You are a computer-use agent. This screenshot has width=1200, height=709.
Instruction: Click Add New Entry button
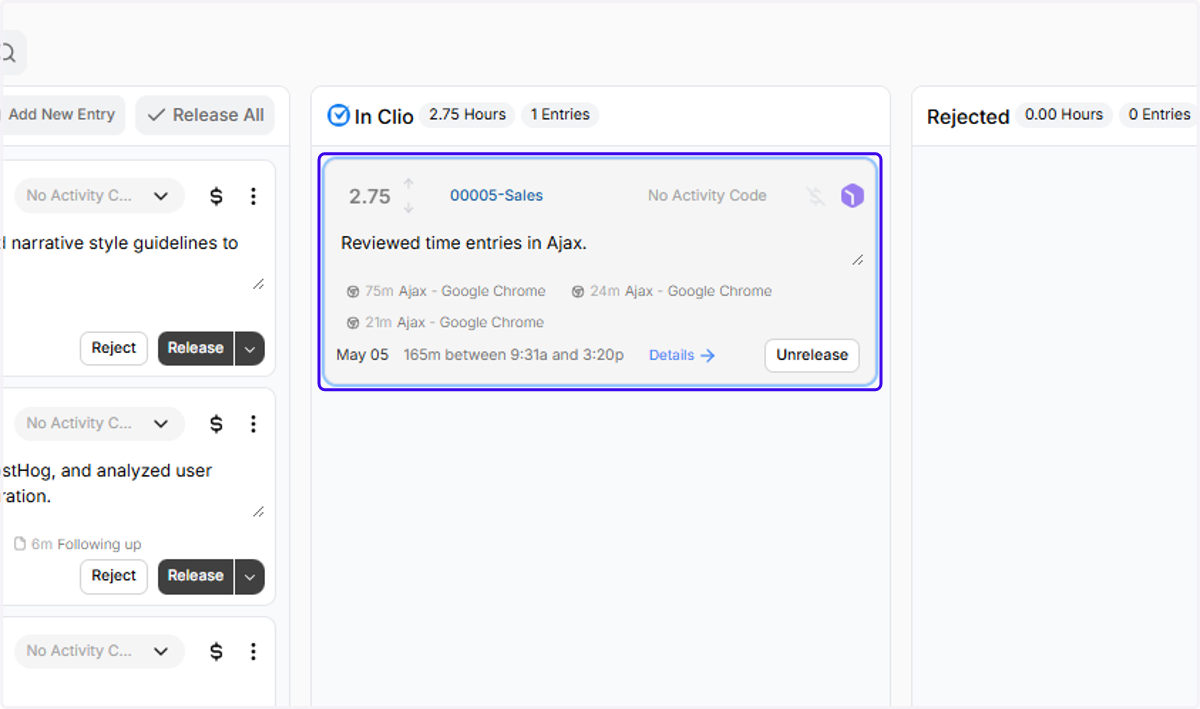pos(62,115)
